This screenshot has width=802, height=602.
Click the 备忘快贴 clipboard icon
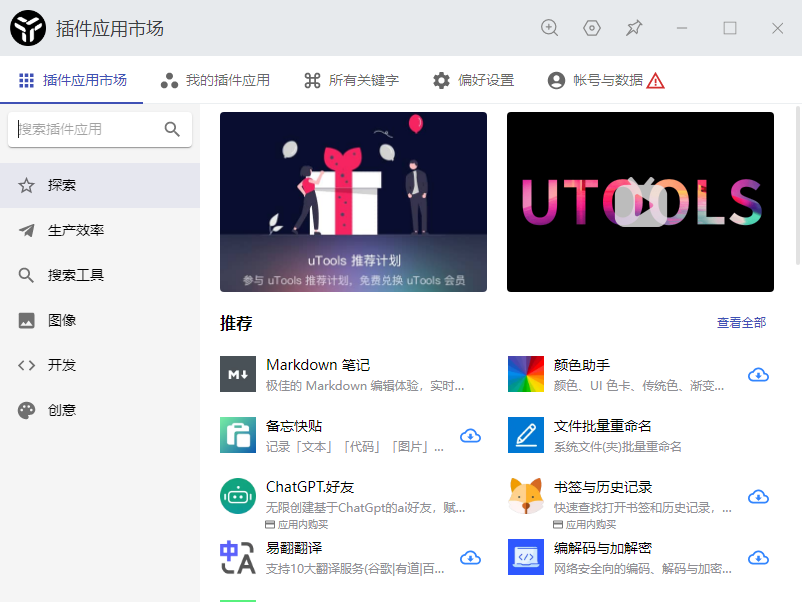pos(238,435)
